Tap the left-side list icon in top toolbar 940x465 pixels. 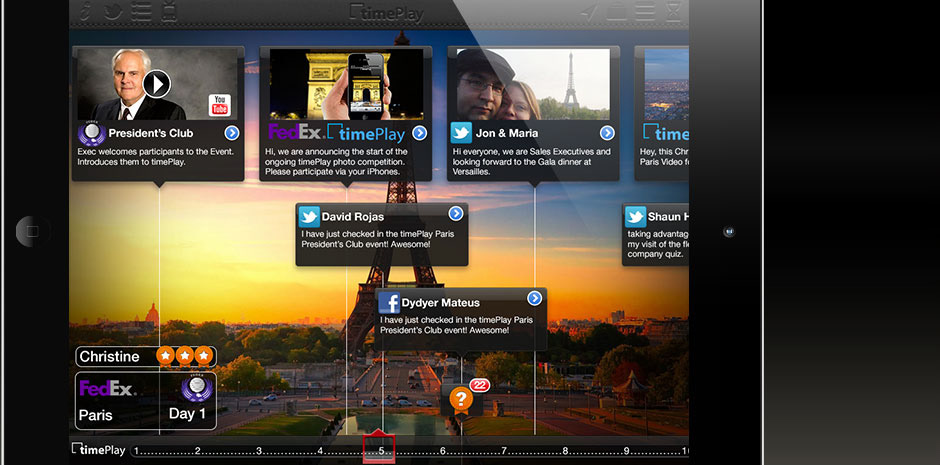[x=141, y=11]
